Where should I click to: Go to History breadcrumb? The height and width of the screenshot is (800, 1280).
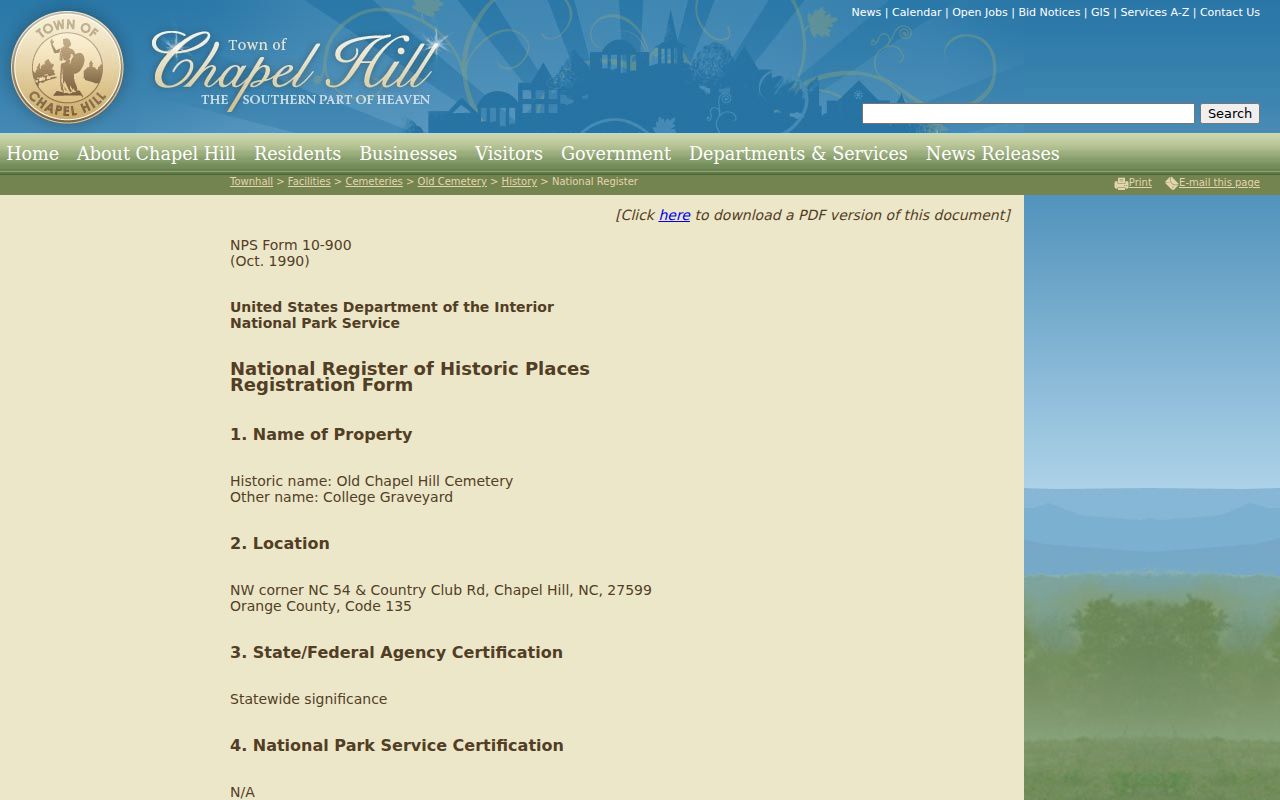(x=519, y=182)
